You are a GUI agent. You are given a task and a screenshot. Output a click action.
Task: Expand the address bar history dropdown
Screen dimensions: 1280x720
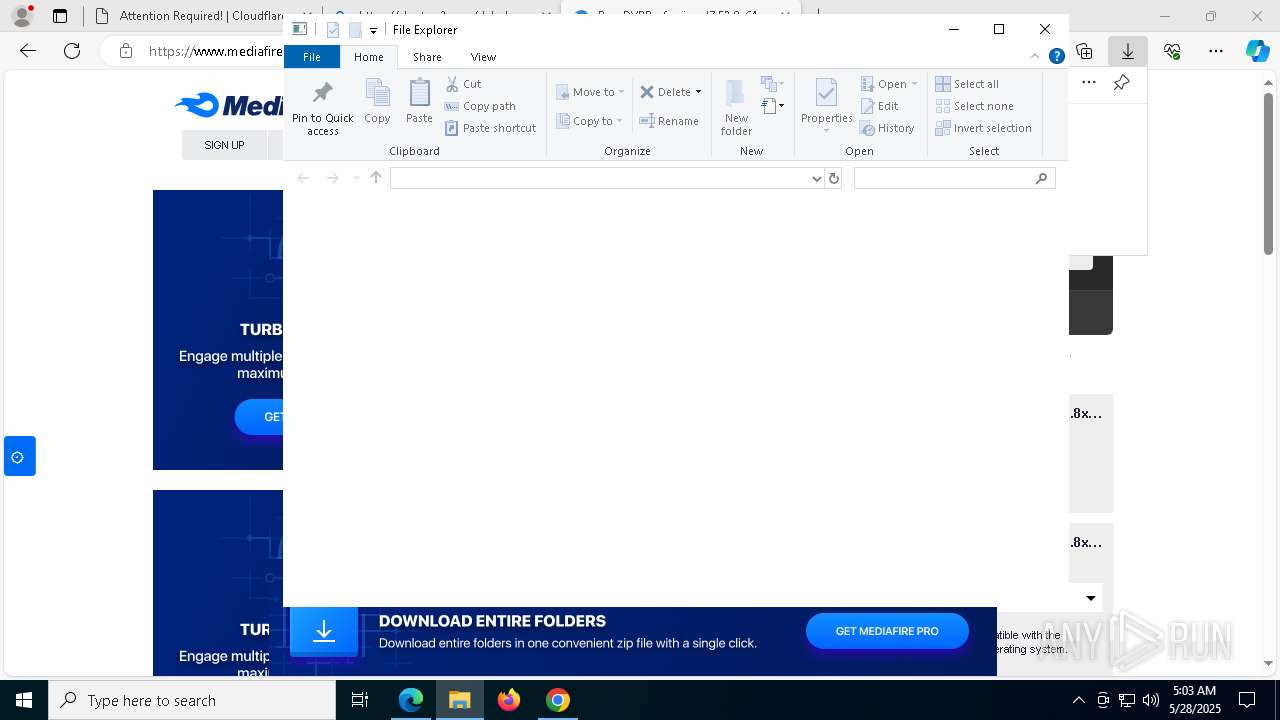click(x=816, y=178)
